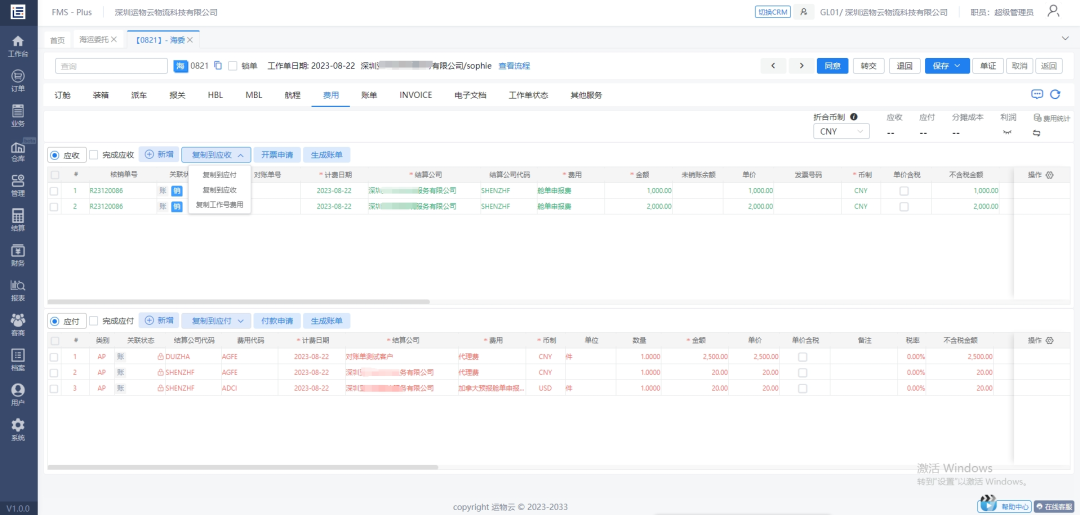Image resolution: width=1080 pixels, height=515 pixels.
Task: Open the 结算 calculator sidebar module
Action: click(19, 221)
